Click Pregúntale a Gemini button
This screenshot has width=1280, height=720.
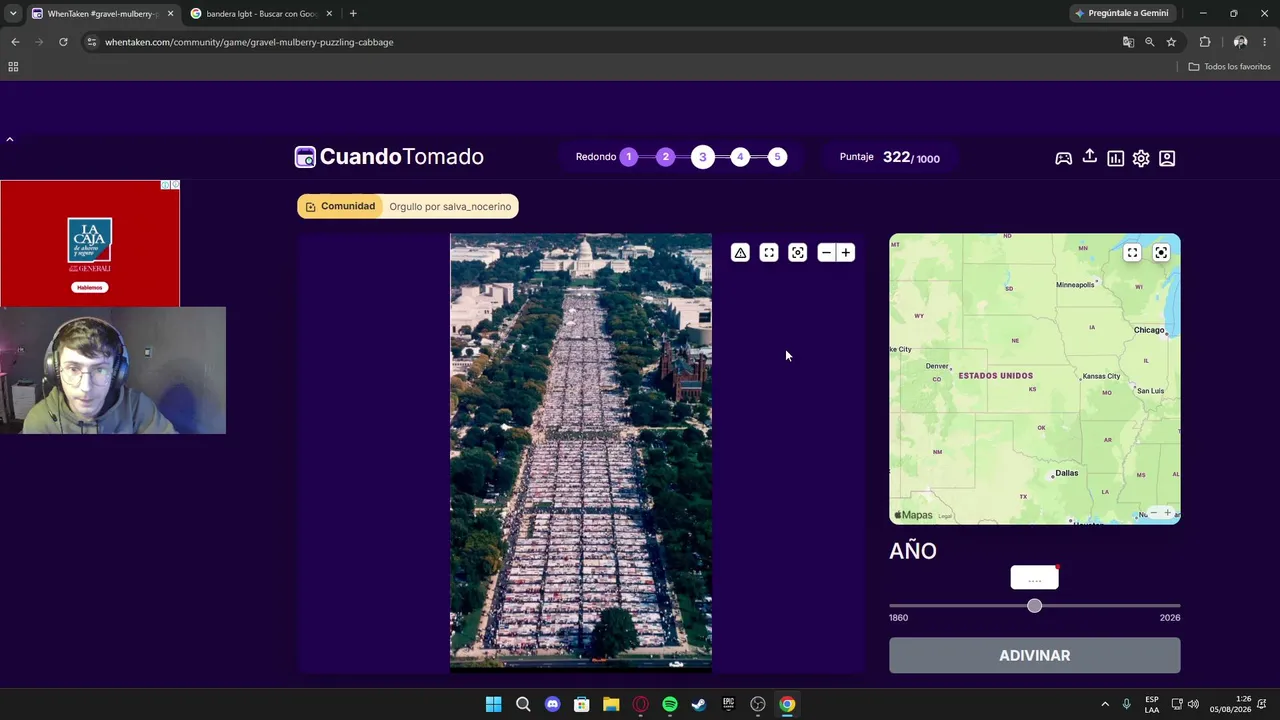[1121, 14]
